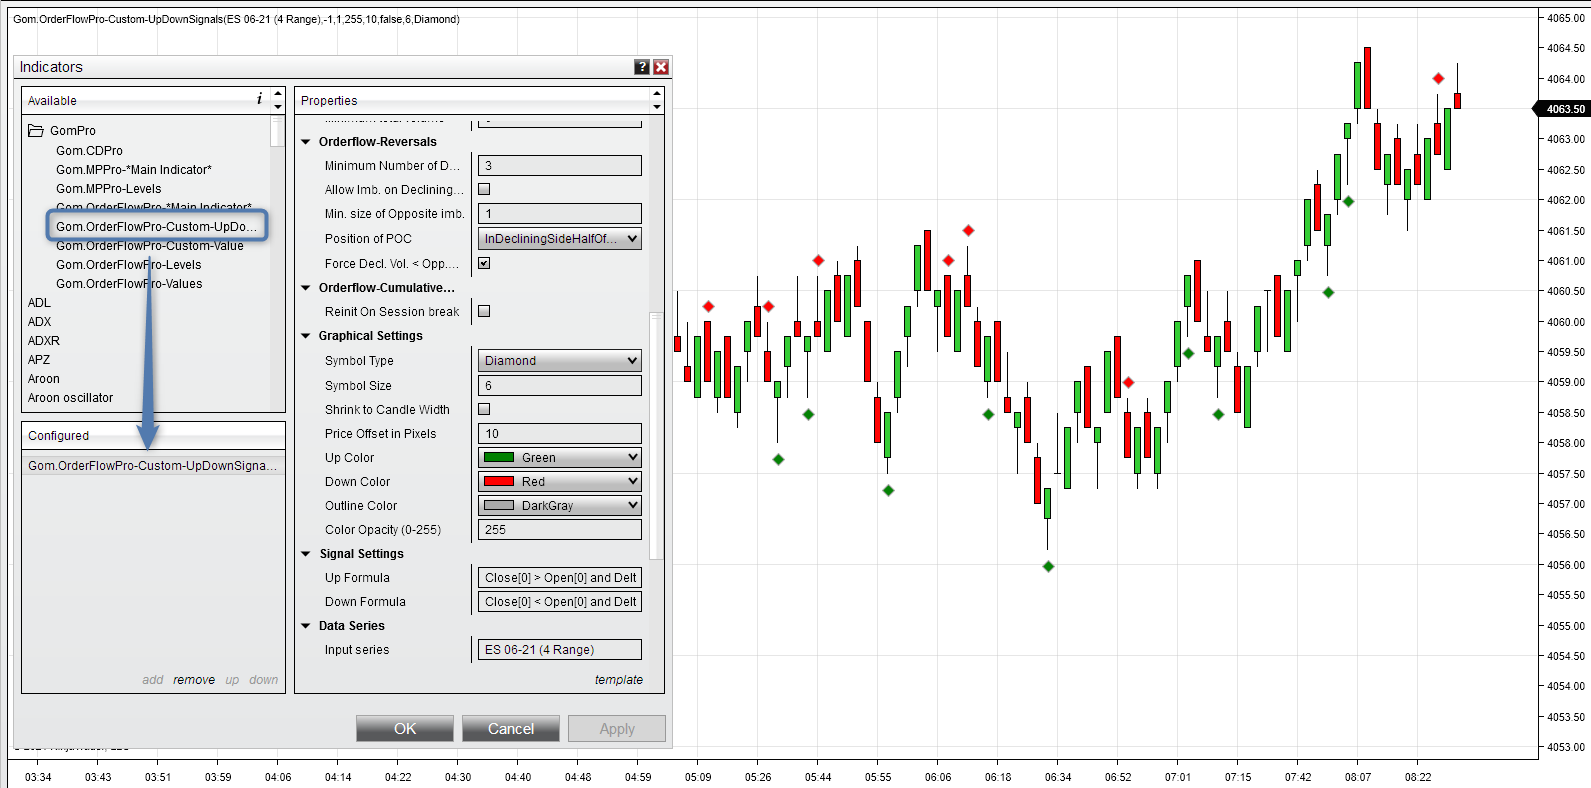Pick the Up Color green swatch

(x=499, y=458)
